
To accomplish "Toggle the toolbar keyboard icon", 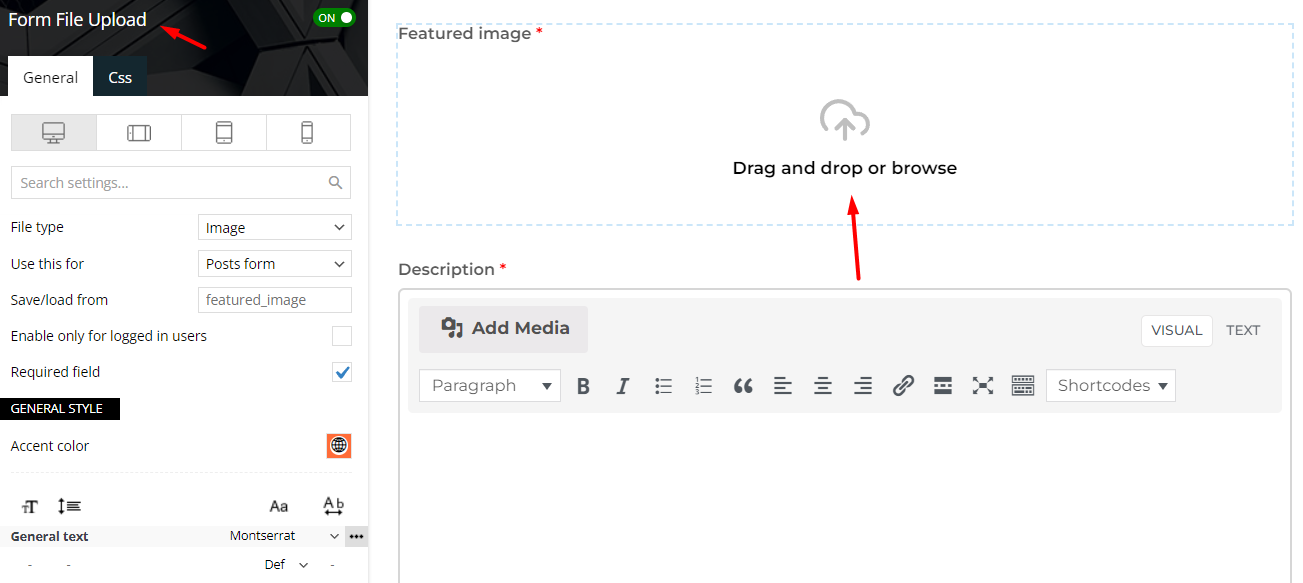I will pyautogui.click(x=1023, y=386).
